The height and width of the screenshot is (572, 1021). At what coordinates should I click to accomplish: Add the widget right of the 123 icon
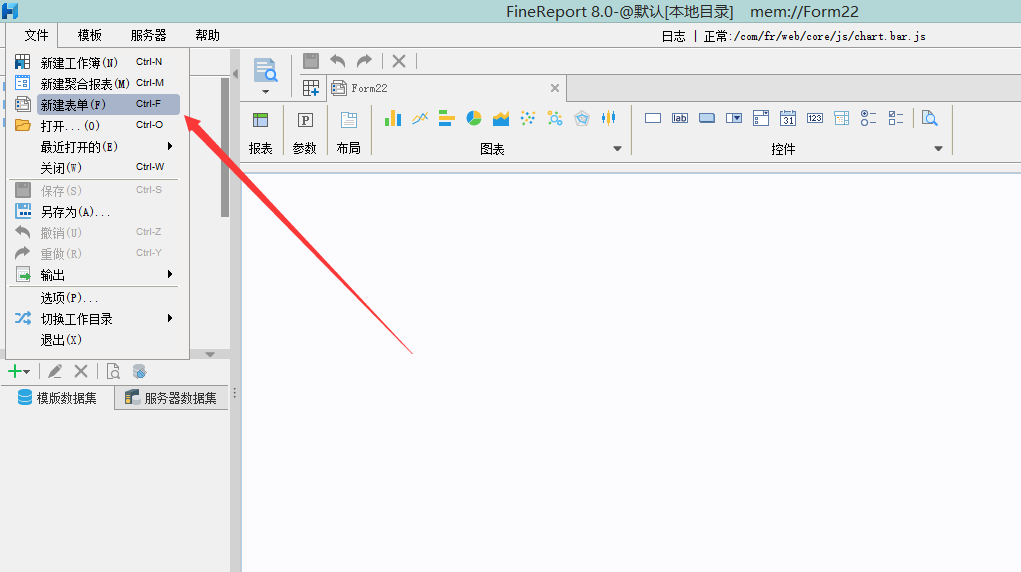tap(841, 118)
